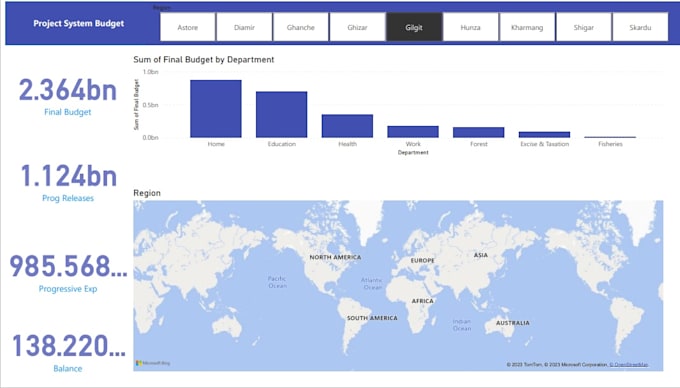
Task: Click the NORTH AMERICA map label
Action: (335, 257)
